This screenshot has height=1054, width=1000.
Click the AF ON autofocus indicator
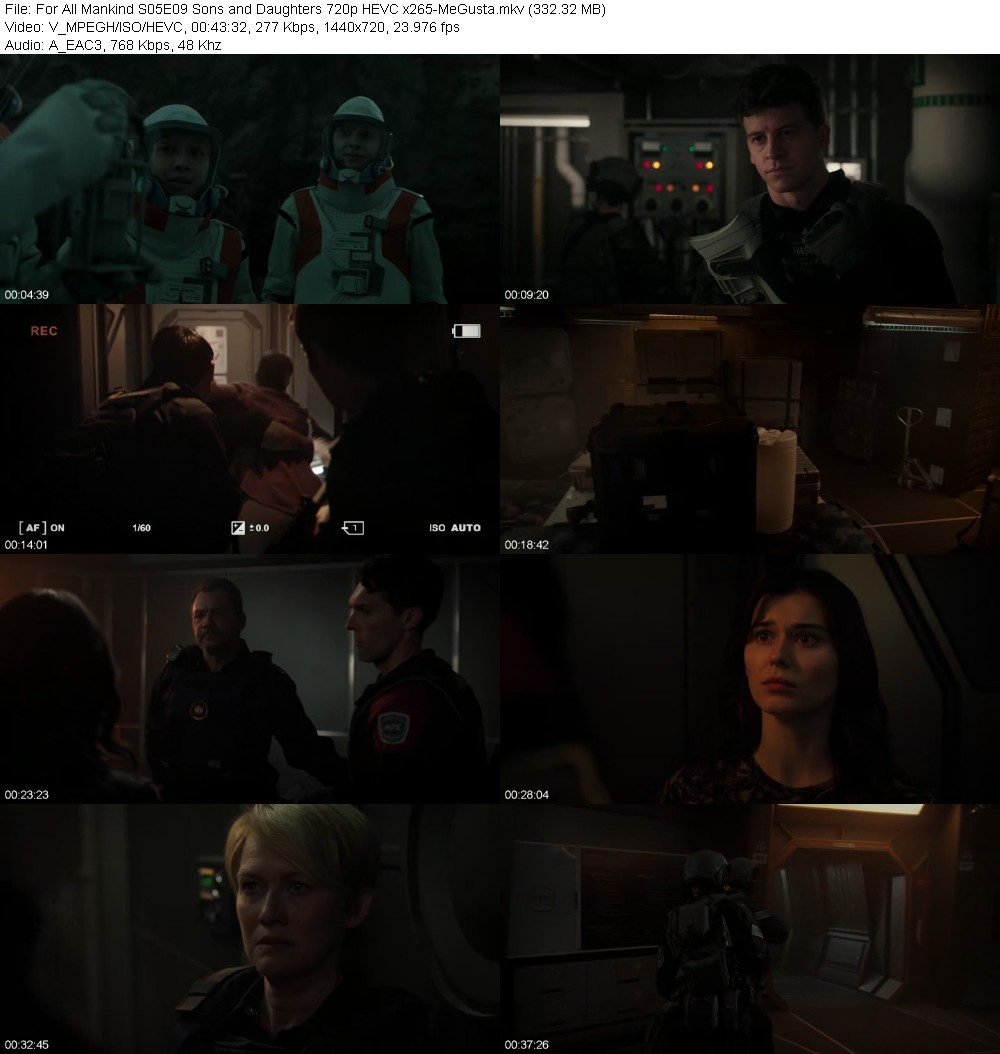point(42,528)
